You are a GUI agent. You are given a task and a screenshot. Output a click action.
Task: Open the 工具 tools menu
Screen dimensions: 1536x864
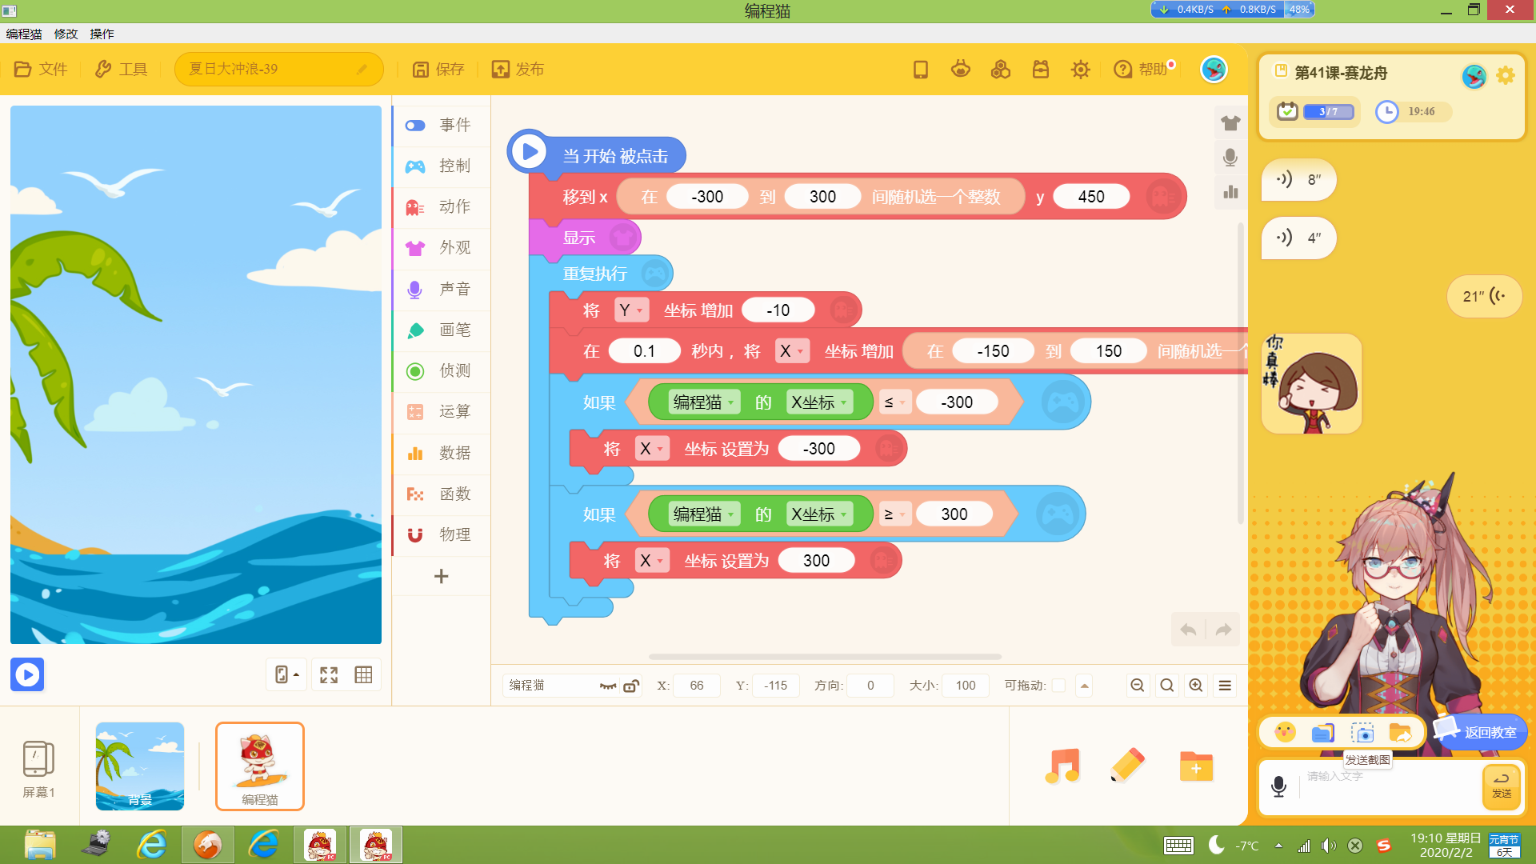tap(121, 69)
